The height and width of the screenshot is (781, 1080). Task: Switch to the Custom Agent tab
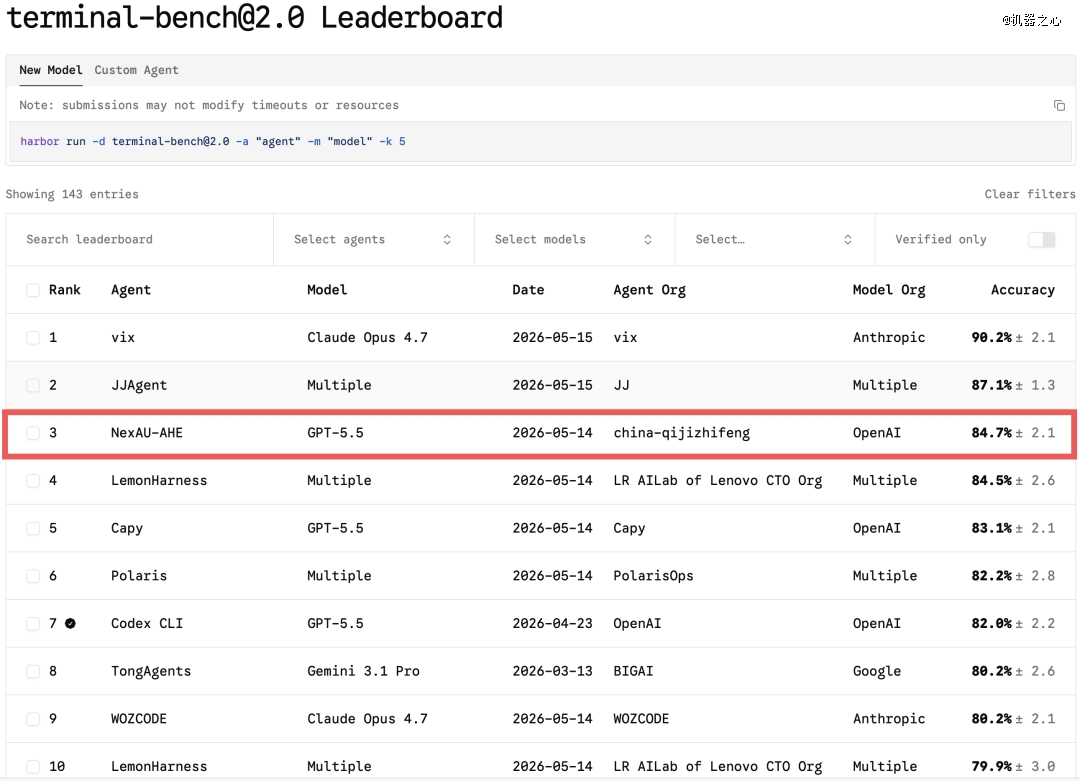tap(136, 70)
